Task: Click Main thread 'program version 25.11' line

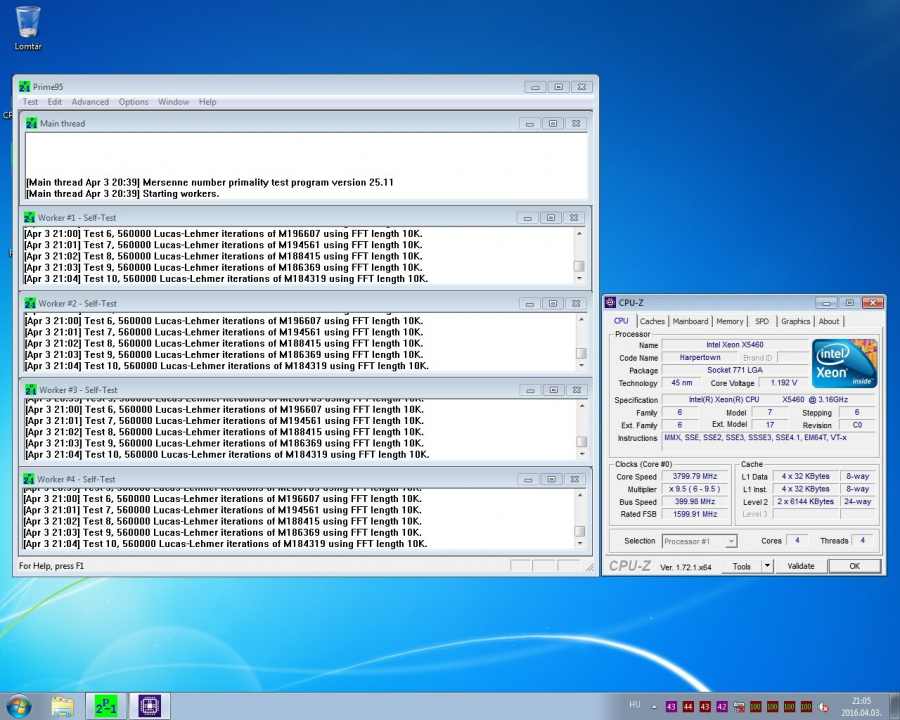Action: [210, 183]
